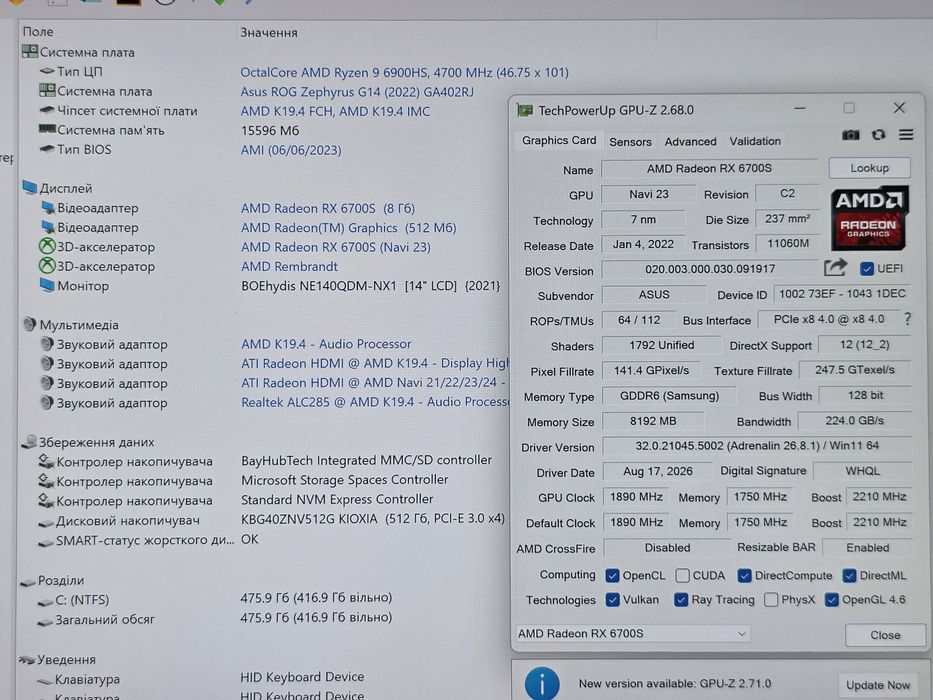The image size is (933, 700).
Task: Click Xbox icon next to AMD Rembrandt row
Action: pyautogui.click(x=47, y=265)
